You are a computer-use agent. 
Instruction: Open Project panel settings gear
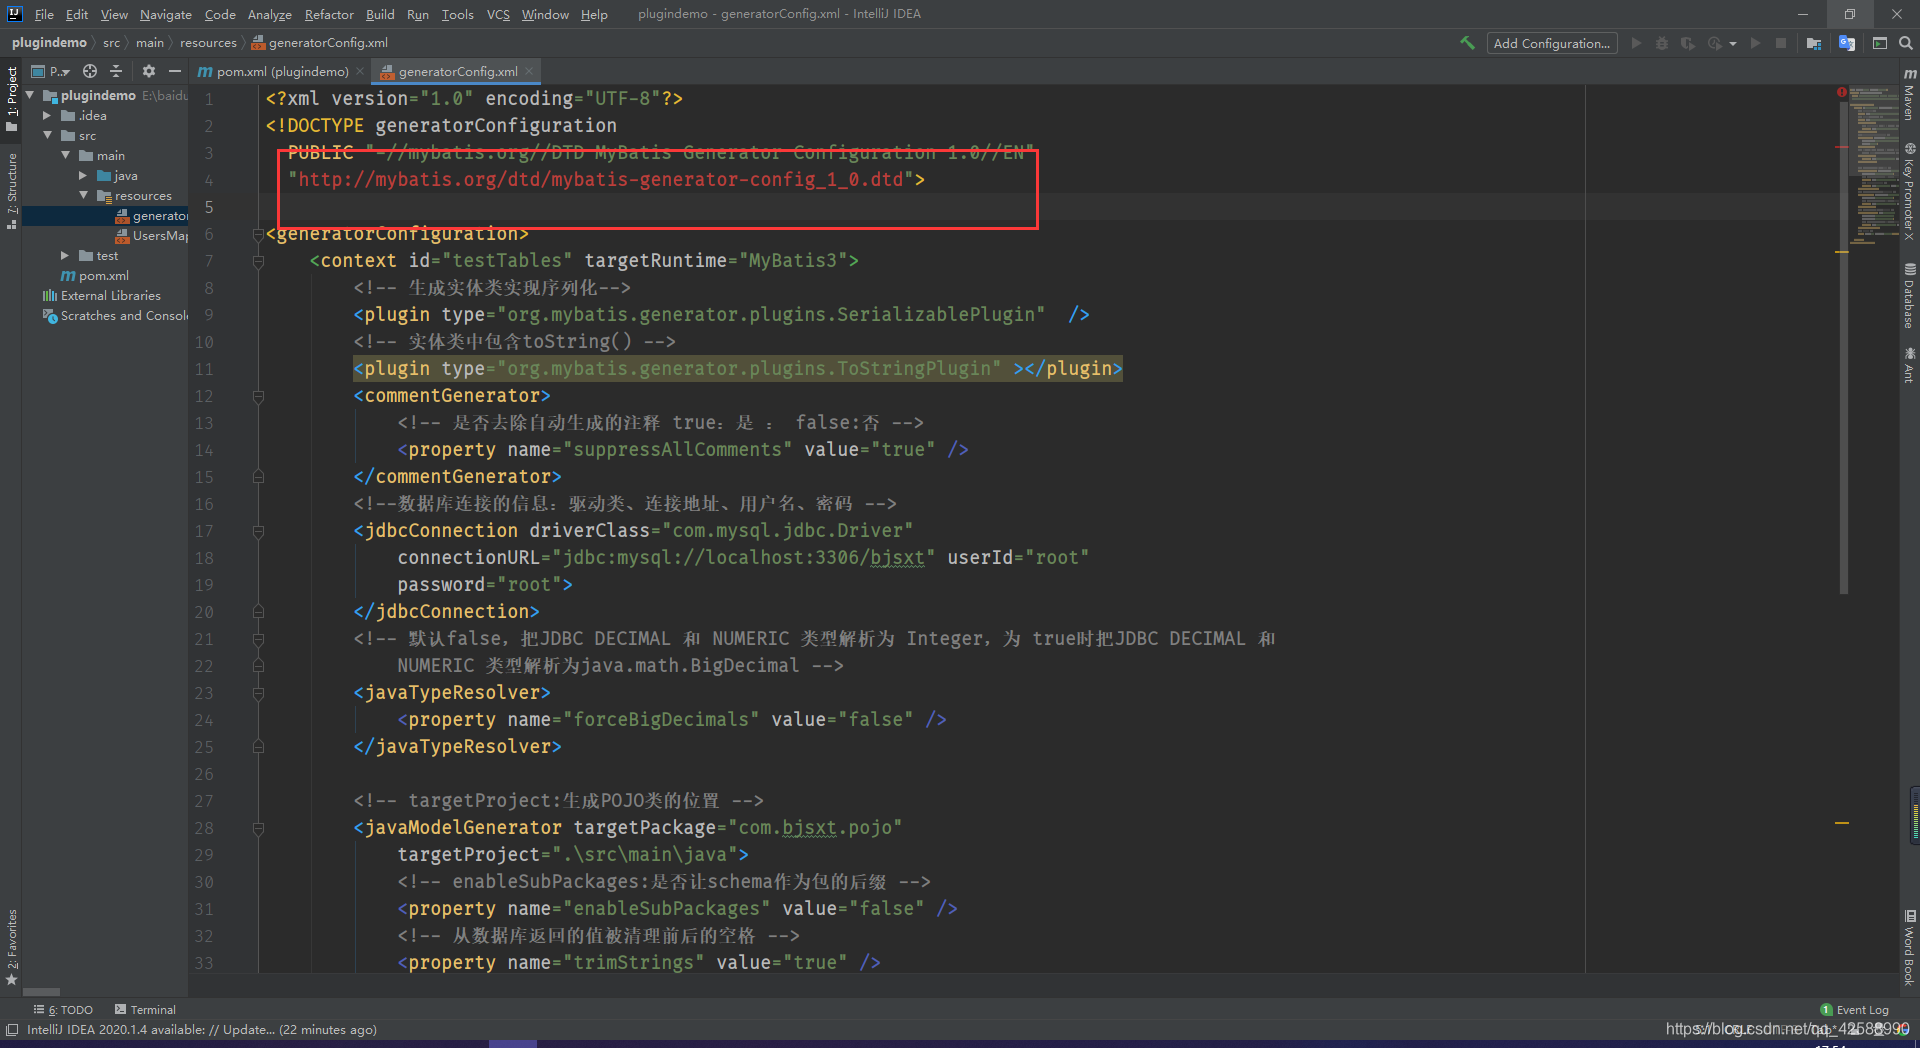point(148,71)
